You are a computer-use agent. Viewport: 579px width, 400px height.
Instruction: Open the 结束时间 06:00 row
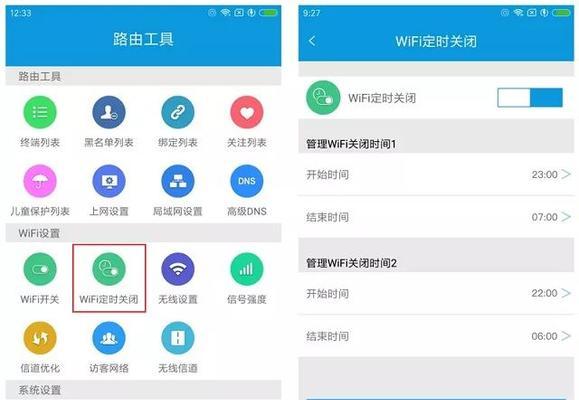tap(436, 336)
